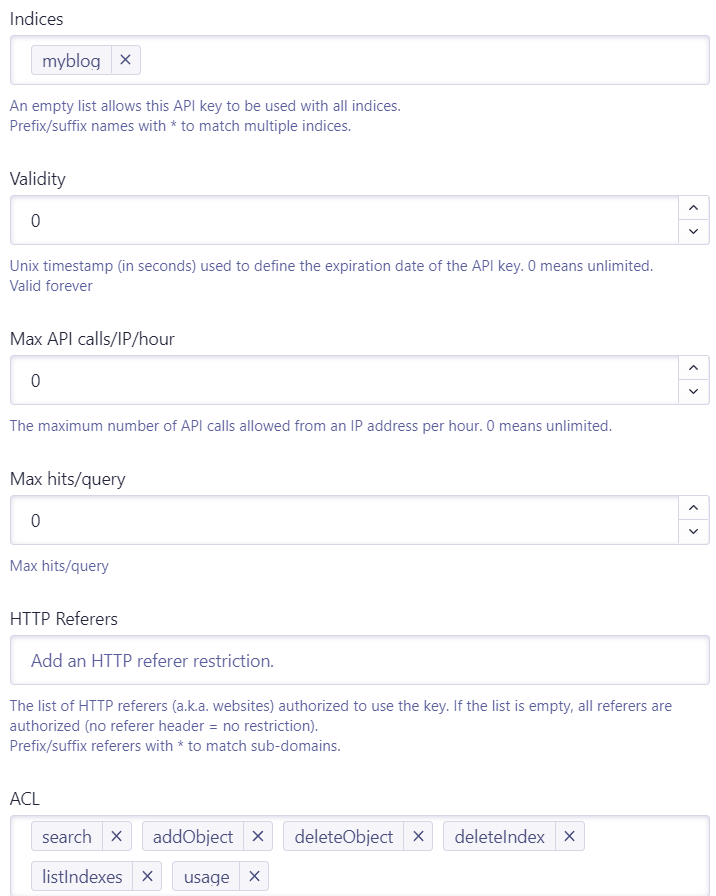Increase the Max hits/query value

pos(693,508)
